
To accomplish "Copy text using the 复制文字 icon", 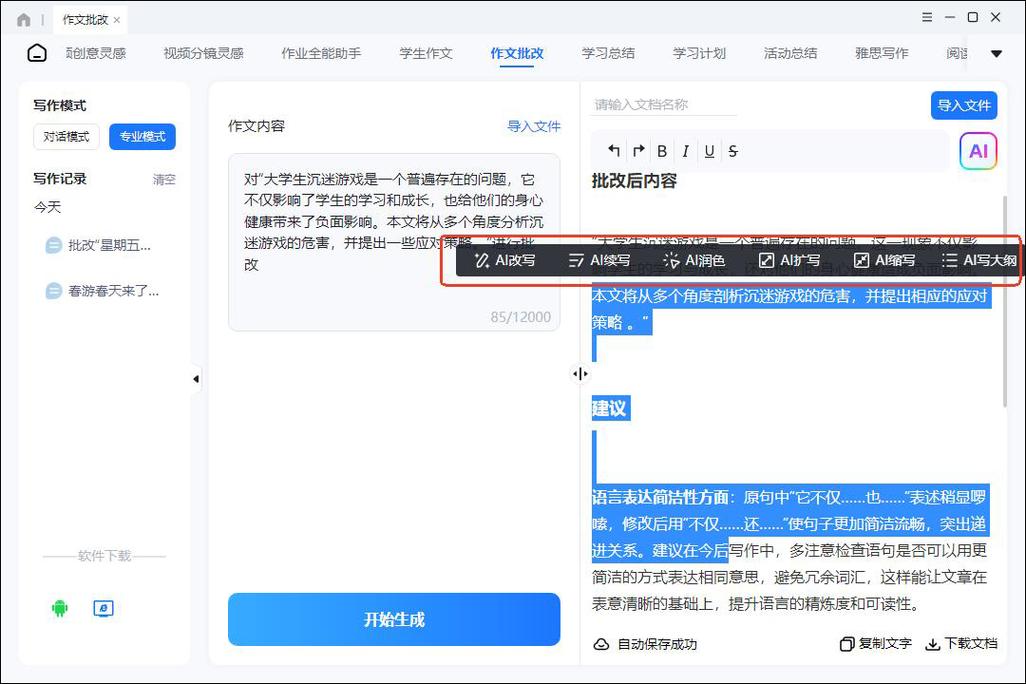I will [x=847, y=644].
